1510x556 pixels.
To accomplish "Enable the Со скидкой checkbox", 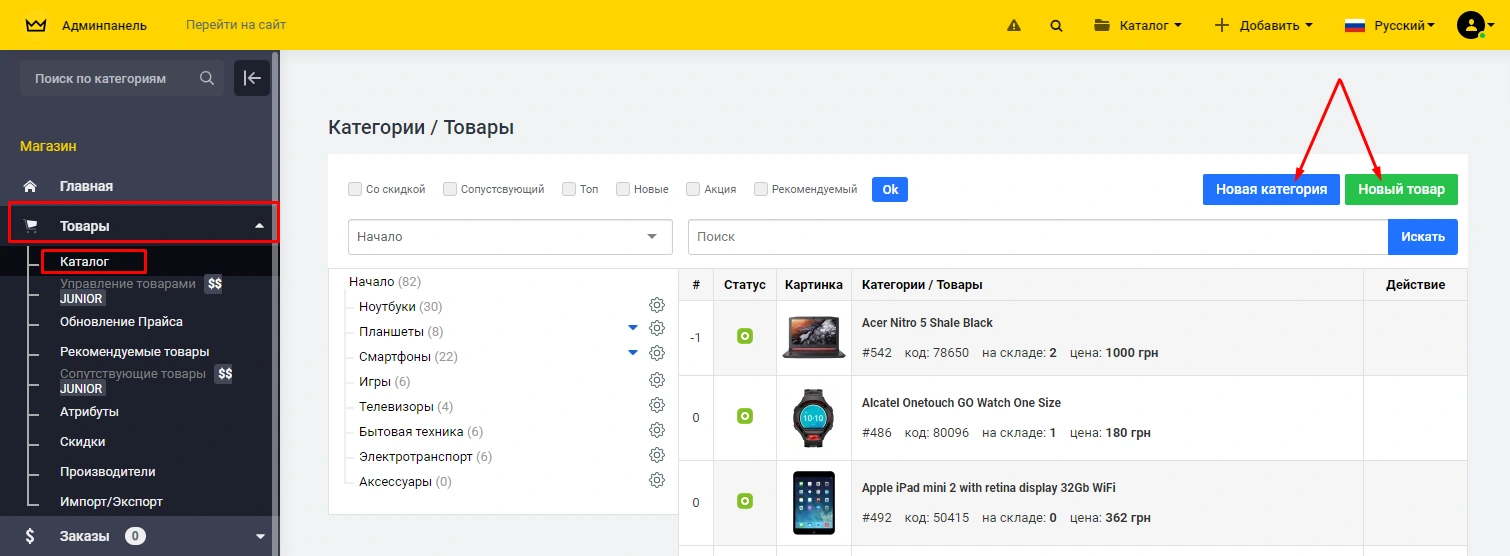I will 355,189.
